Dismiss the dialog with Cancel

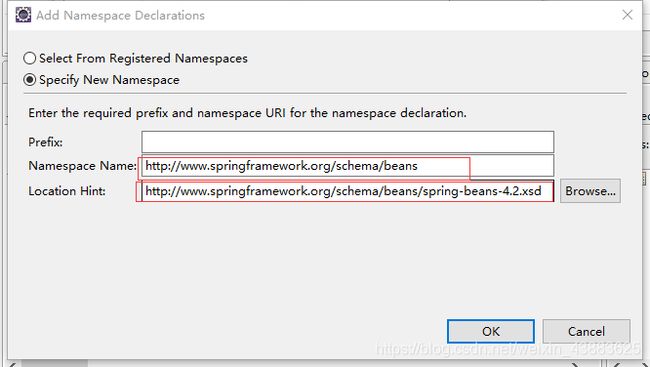click(586, 331)
